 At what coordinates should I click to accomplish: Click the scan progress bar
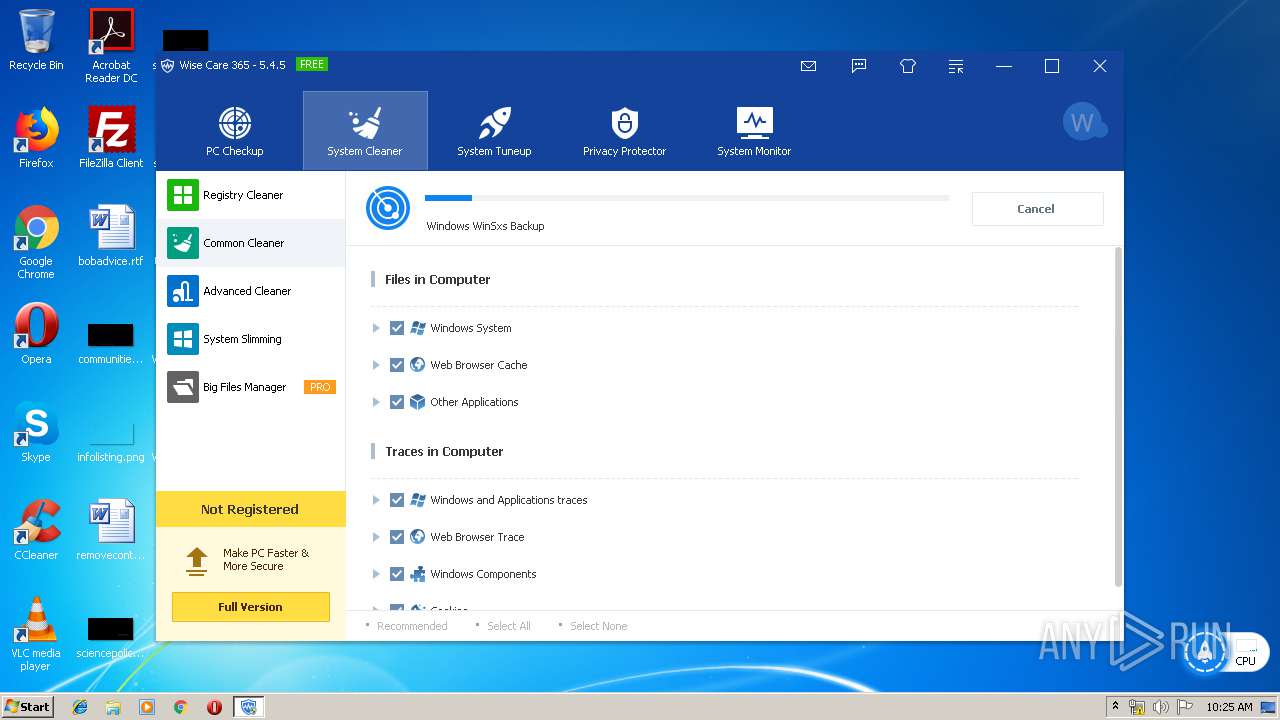click(687, 198)
